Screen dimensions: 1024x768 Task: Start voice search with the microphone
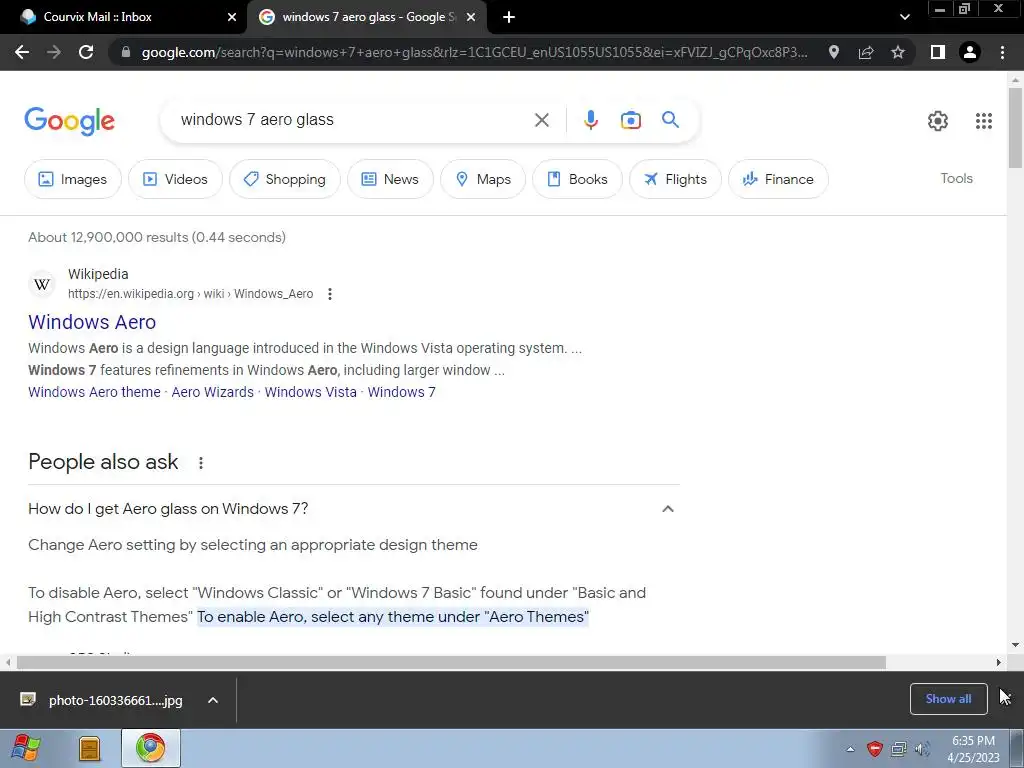pos(590,120)
